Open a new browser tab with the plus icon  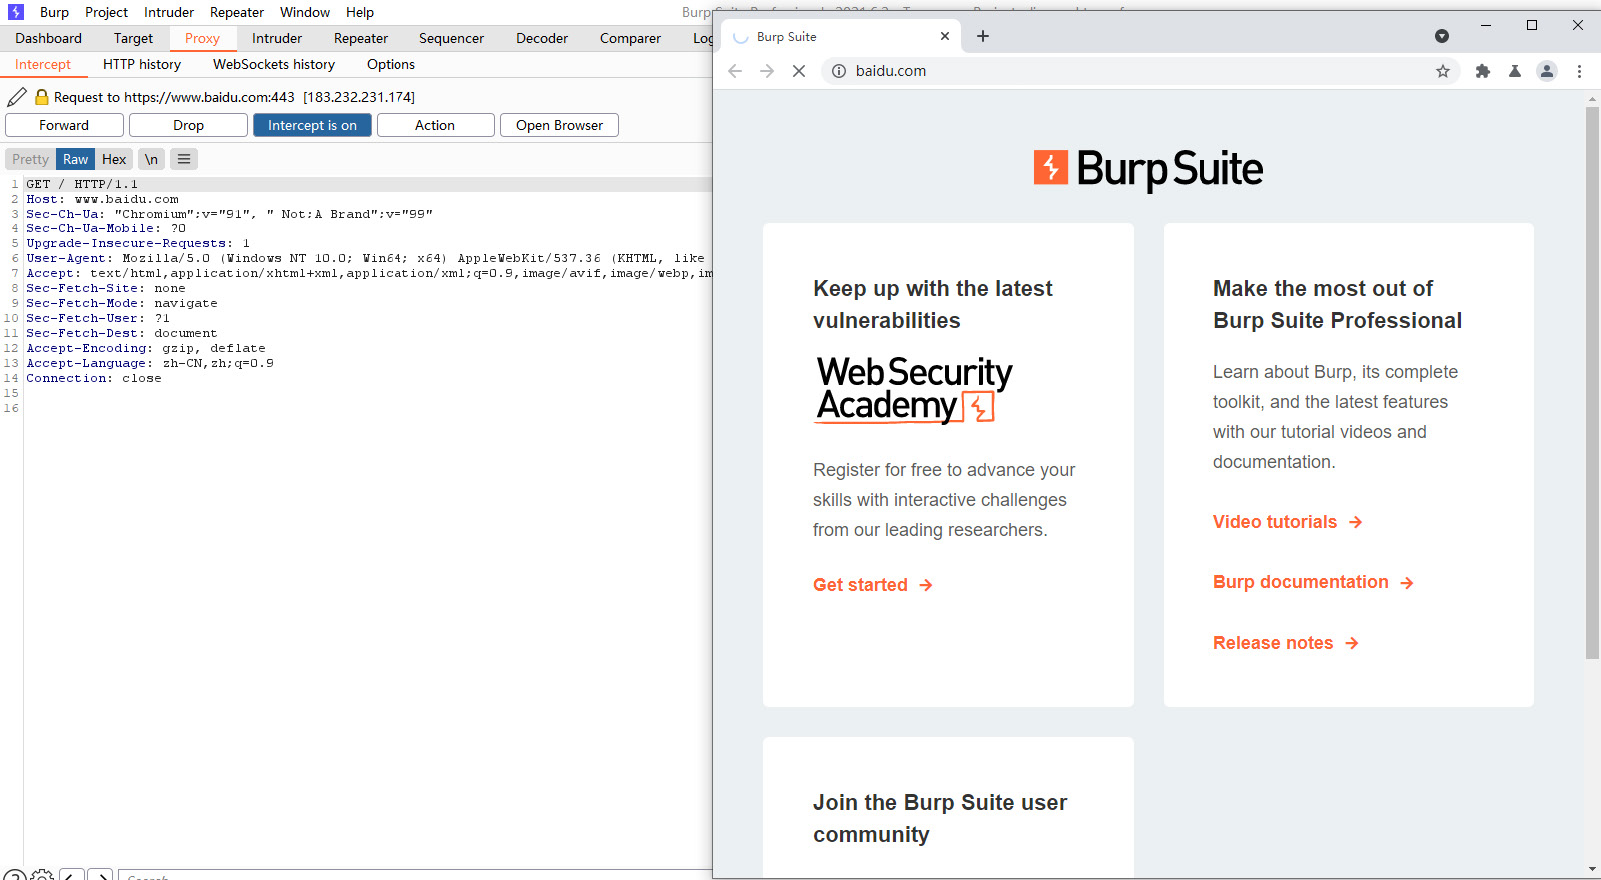point(983,36)
